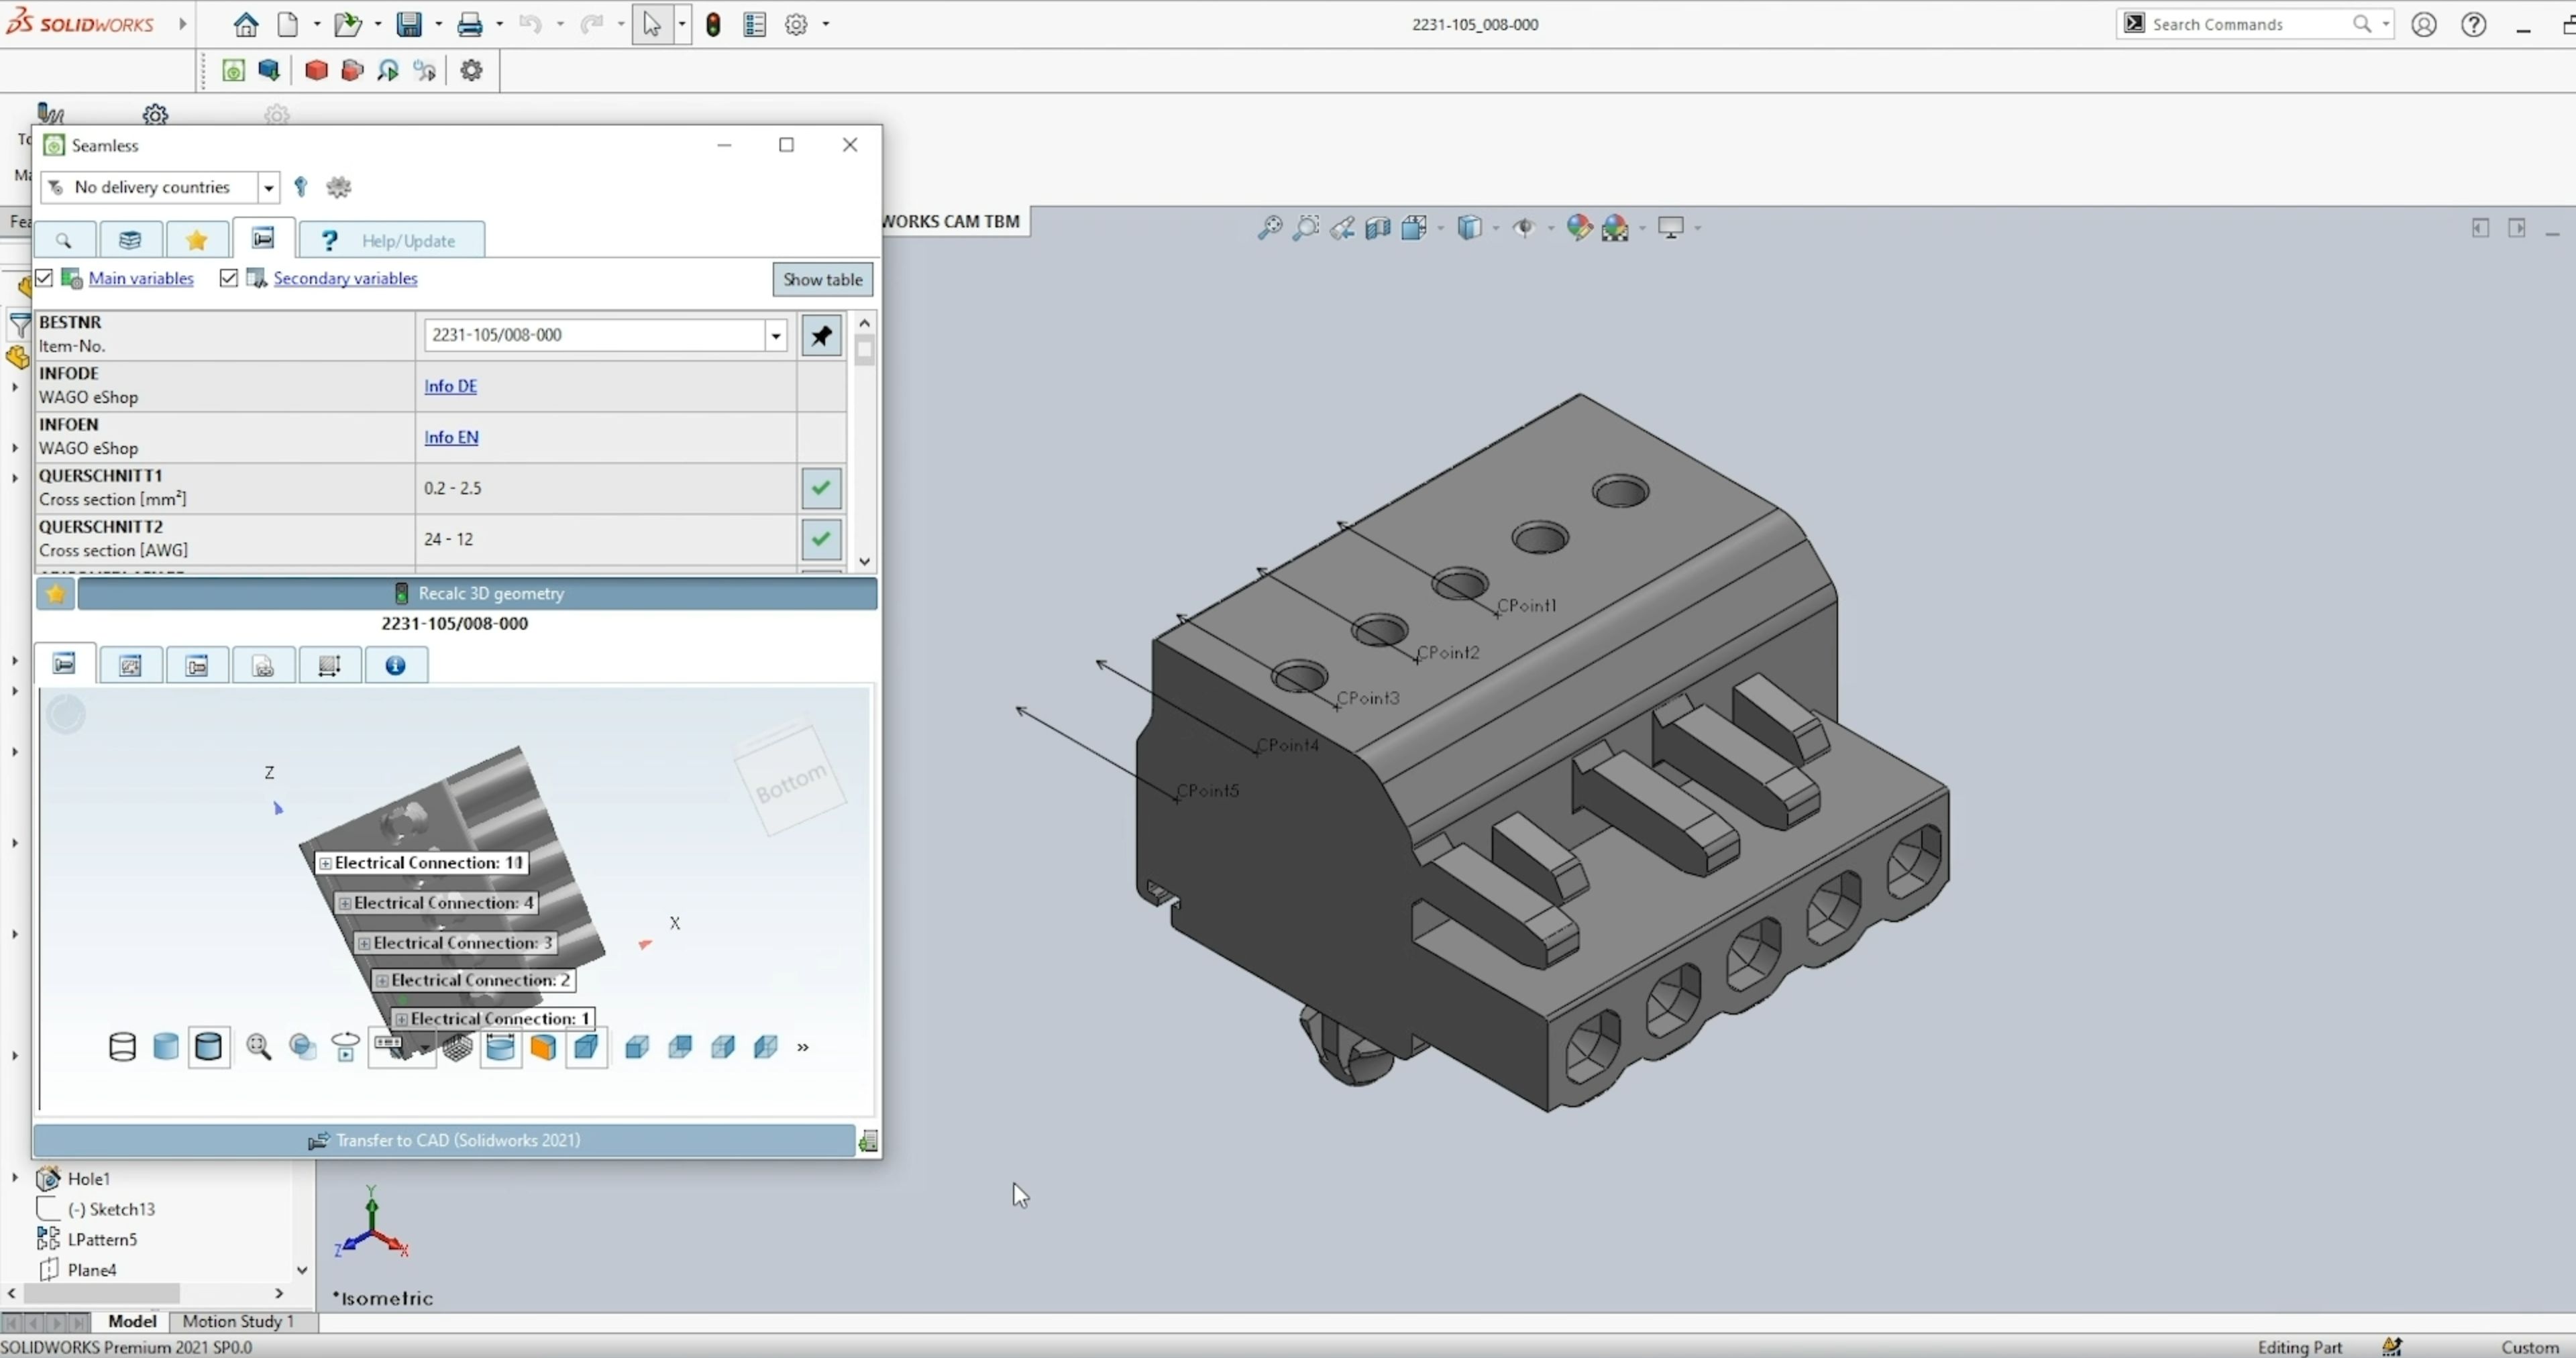Click the Edit Appearance color ball icon
2576x1358 pixels.
1579,228
